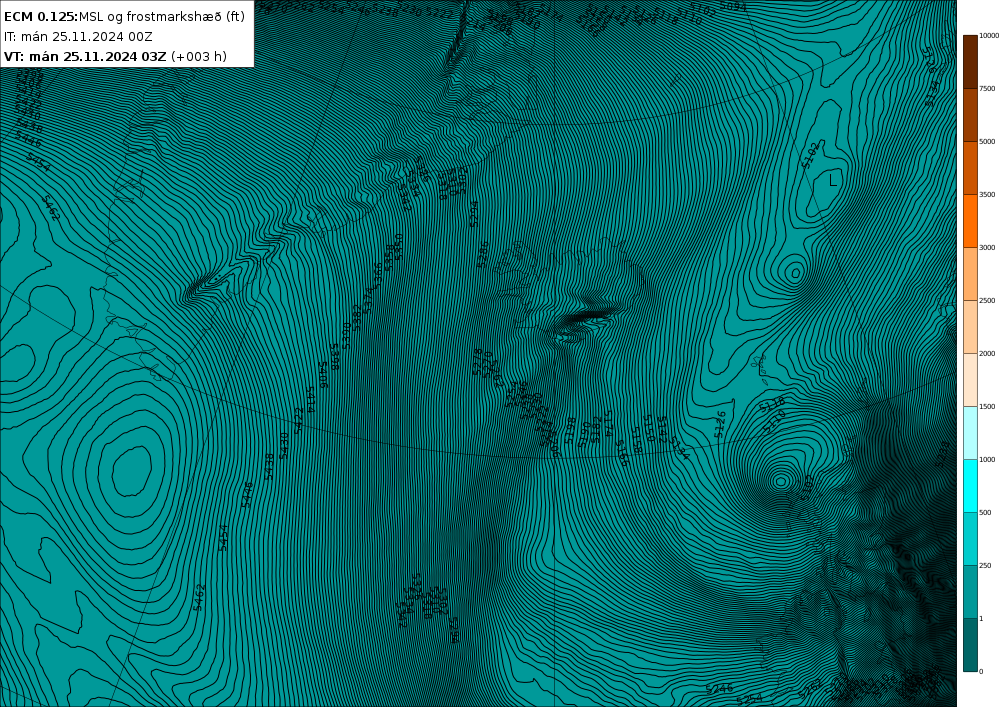Click the center of the large oval high-pressure contour
This screenshot has height=707, width=1000.
(x=132, y=470)
